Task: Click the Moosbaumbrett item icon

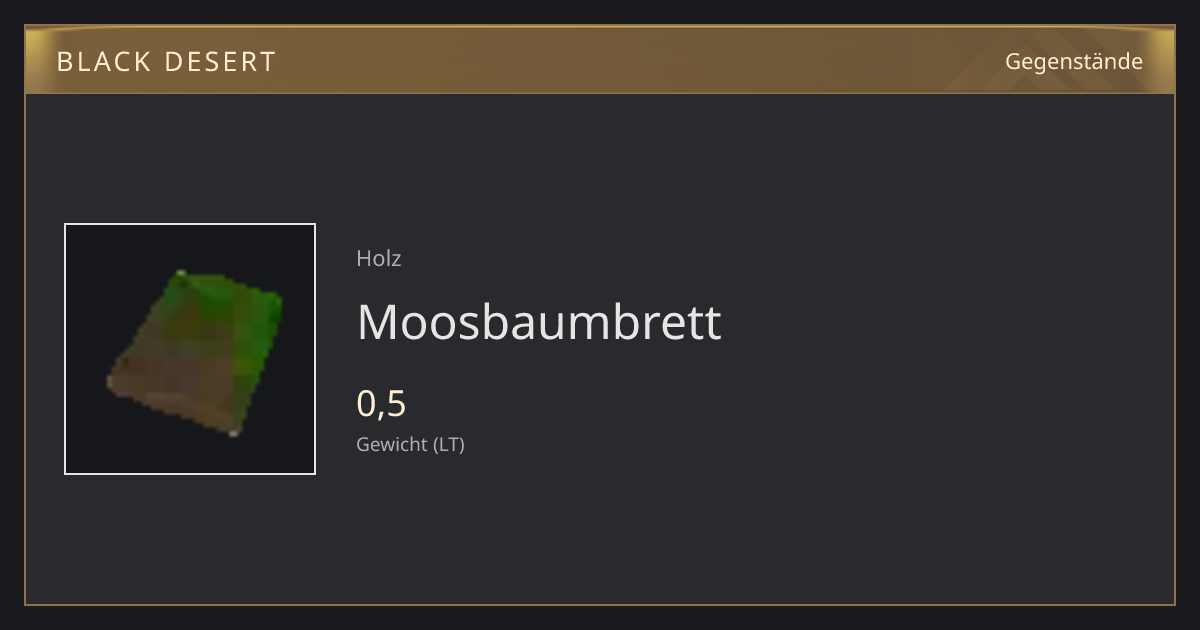Action: point(196,353)
